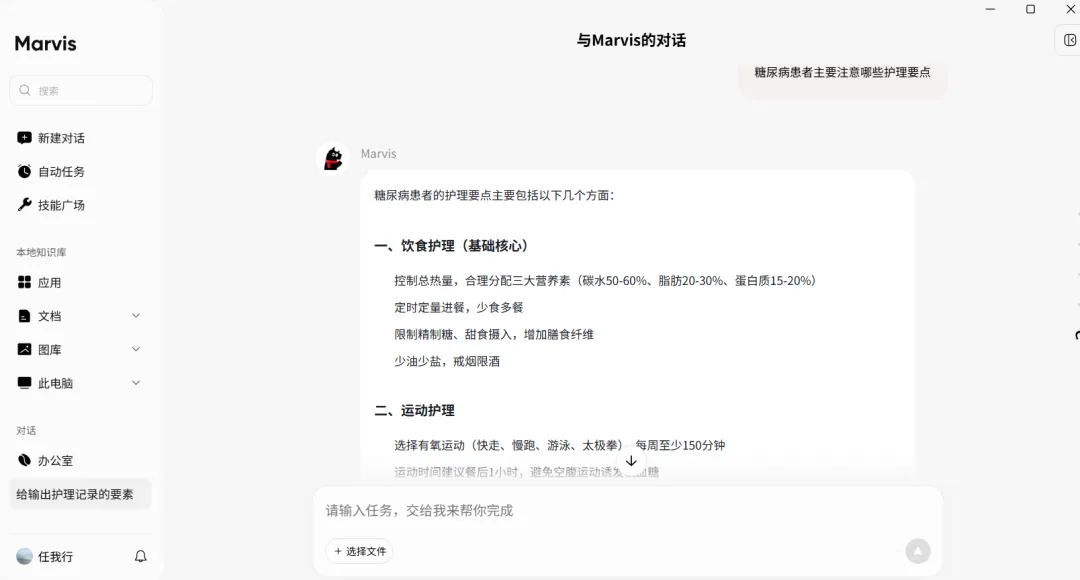Image resolution: width=1080 pixels, height=580 pixels.
Task: Click the 任我行 user avatar
Action: [24, 557]
